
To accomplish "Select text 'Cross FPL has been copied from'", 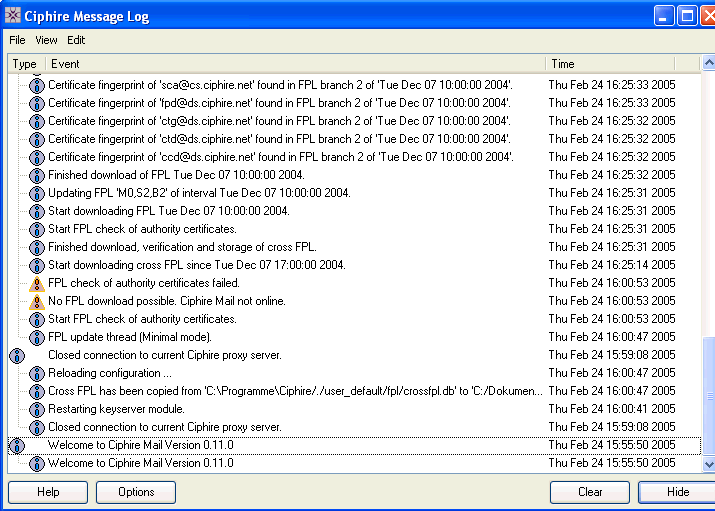I will (124, 391).
